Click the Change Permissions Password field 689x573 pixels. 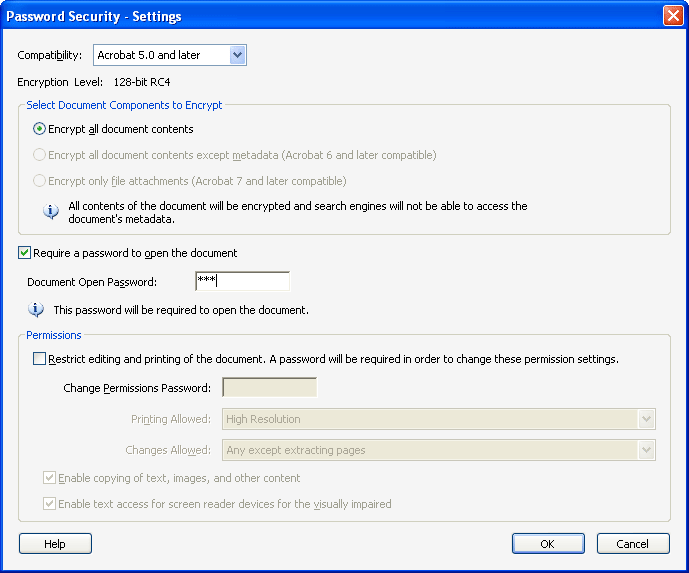(x=269, y=388)
